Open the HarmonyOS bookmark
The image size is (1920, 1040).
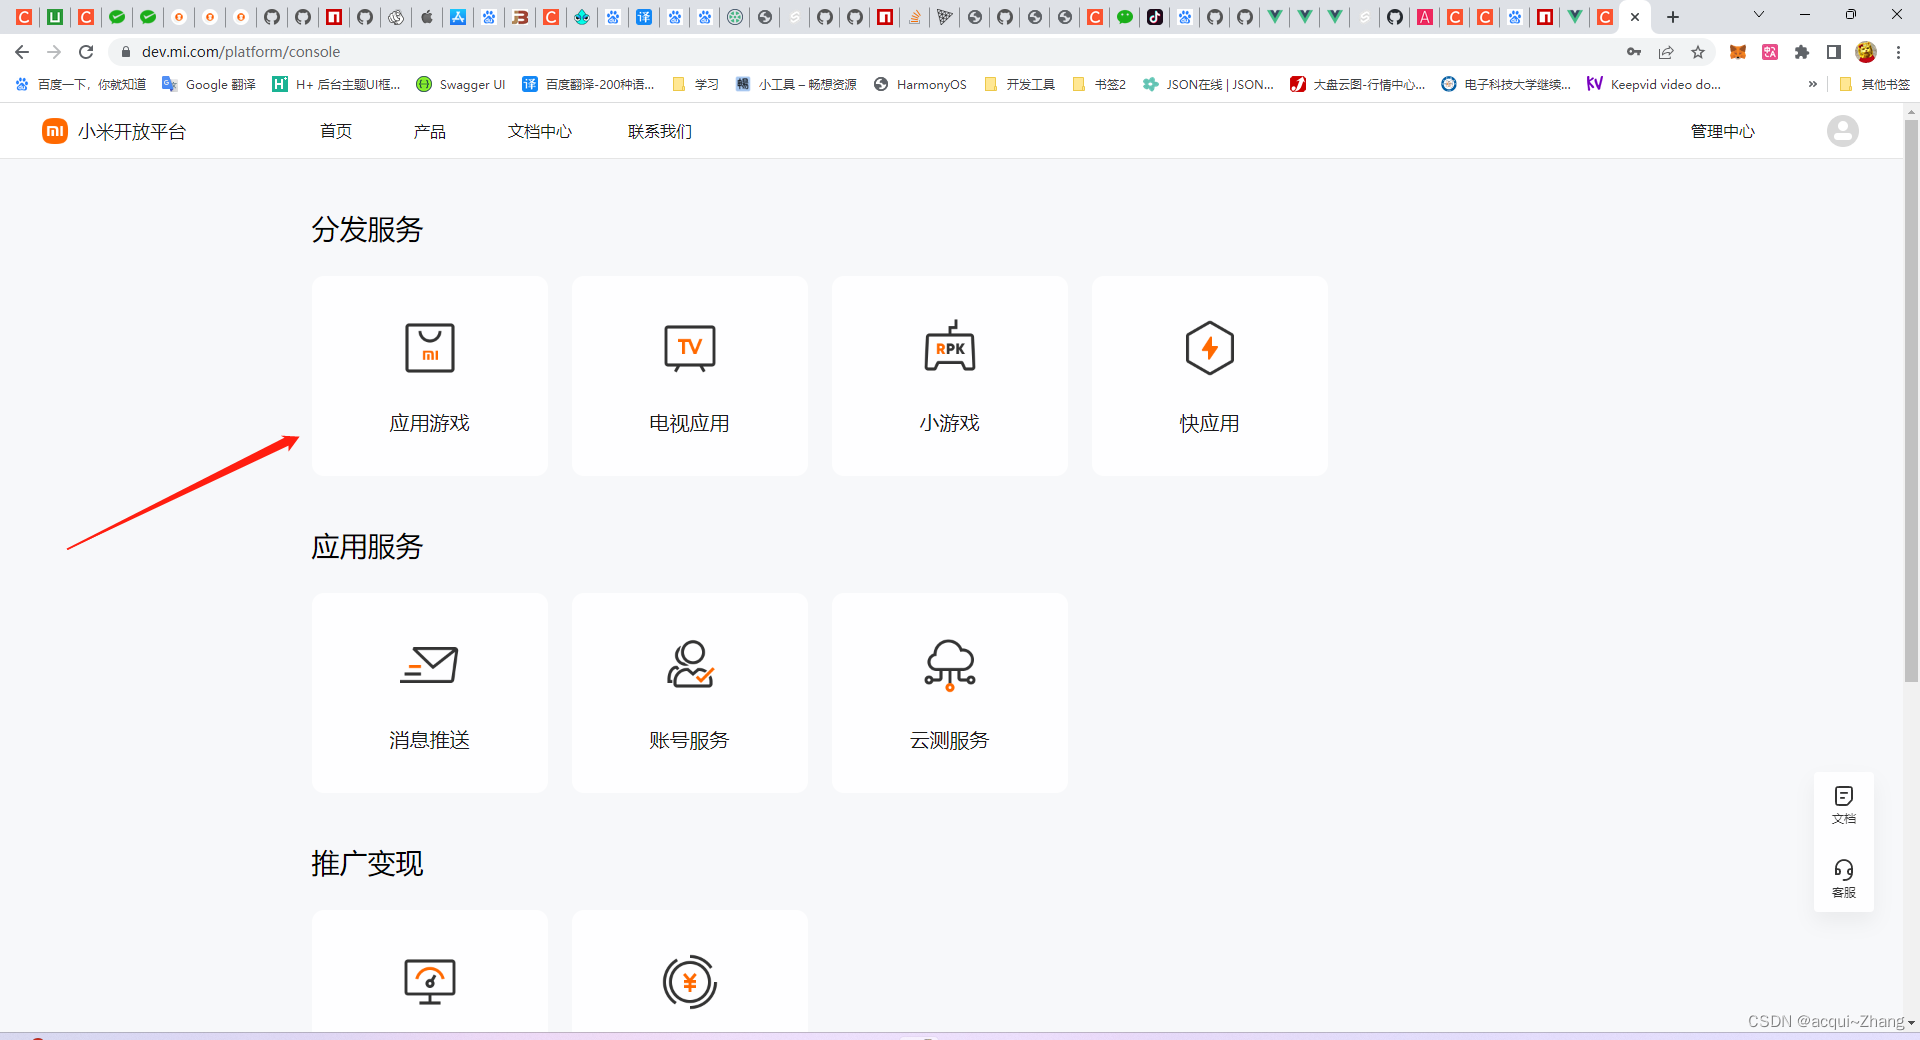(920, 84)
